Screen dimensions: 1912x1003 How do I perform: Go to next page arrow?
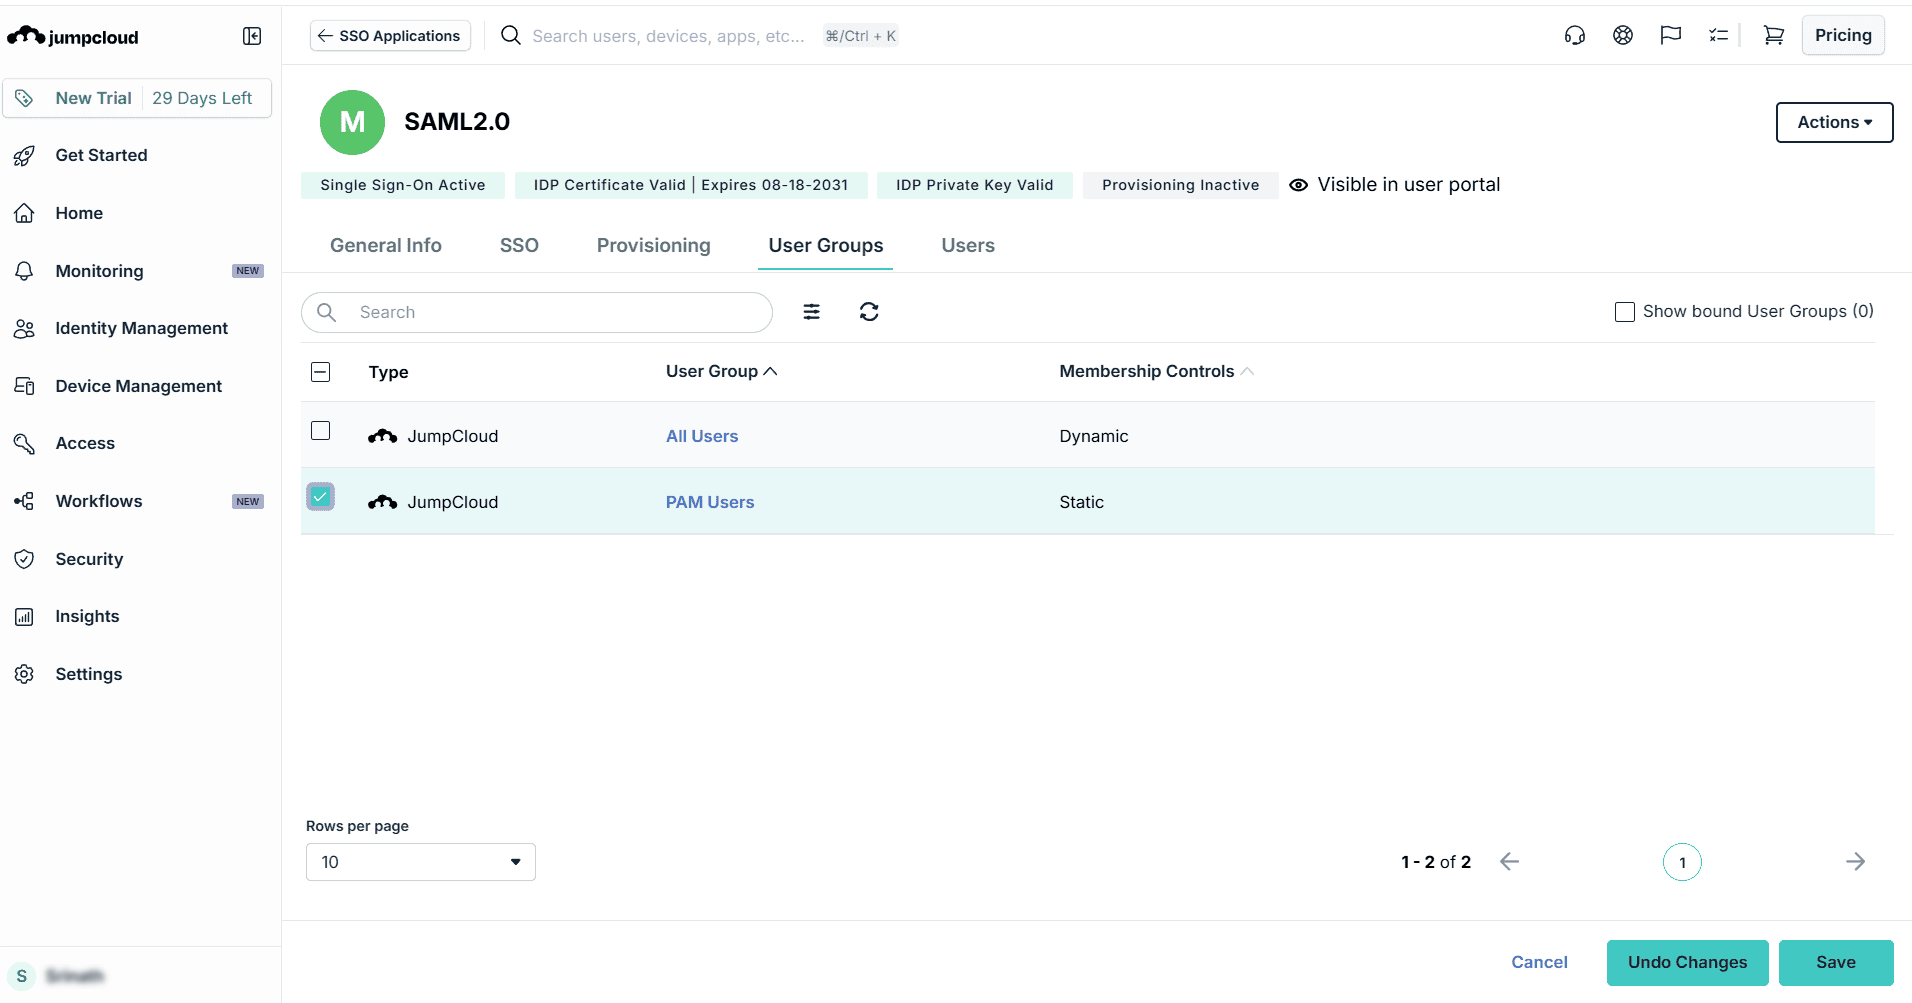point(1856,862)
